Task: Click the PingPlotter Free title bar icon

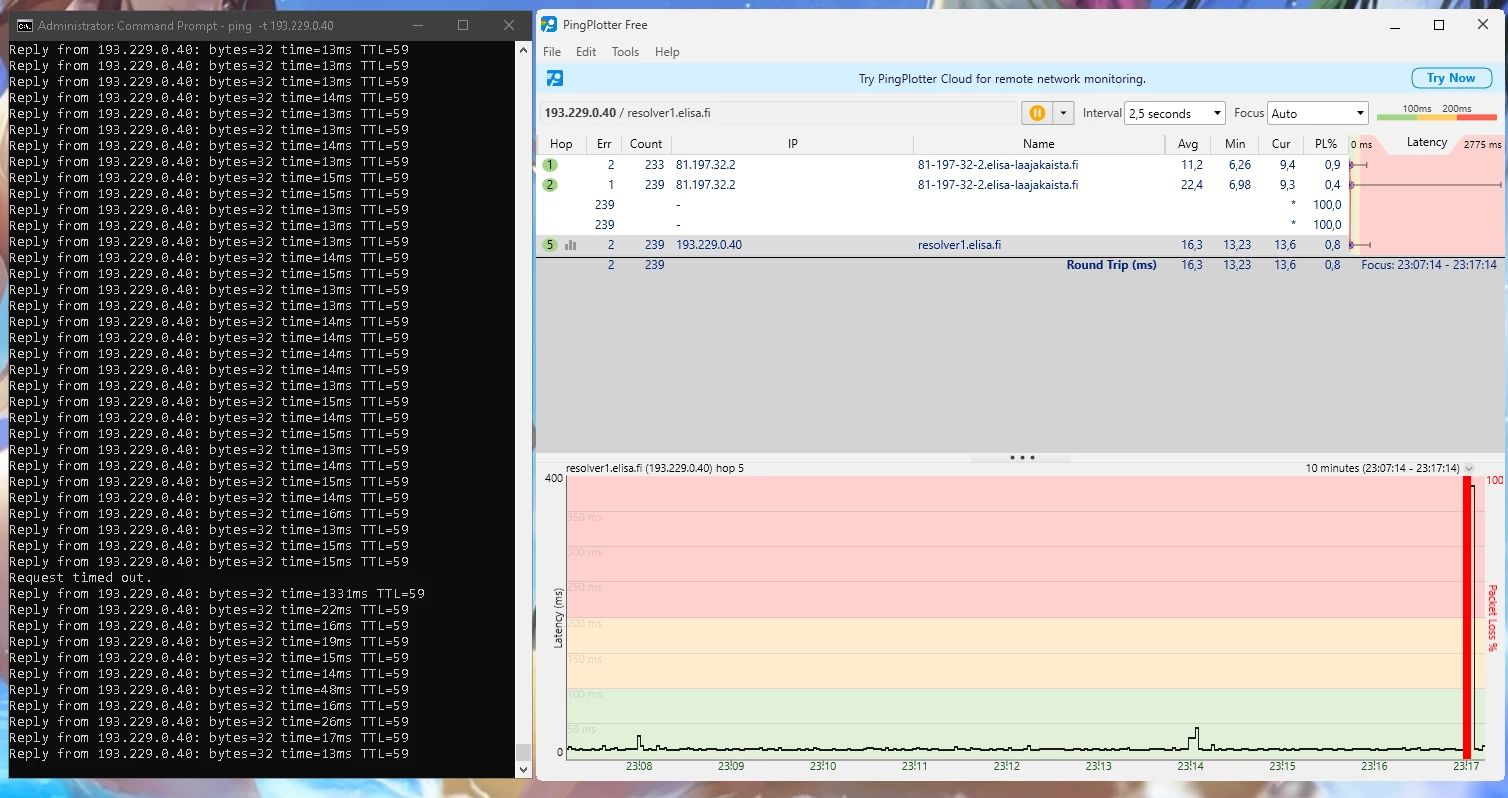Action: (x=549, y=25)
